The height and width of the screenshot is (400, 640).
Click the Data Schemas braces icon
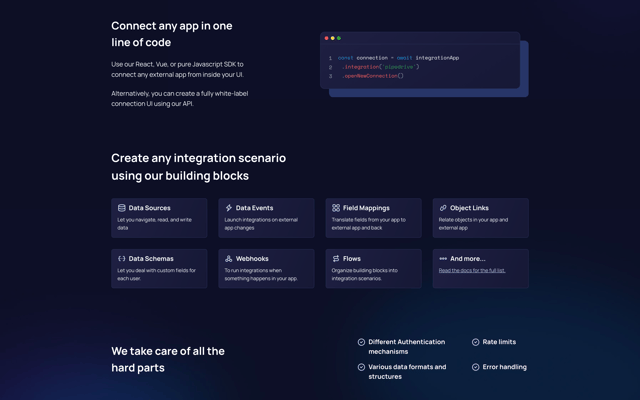pyautogui.click(x=121, y=258)
